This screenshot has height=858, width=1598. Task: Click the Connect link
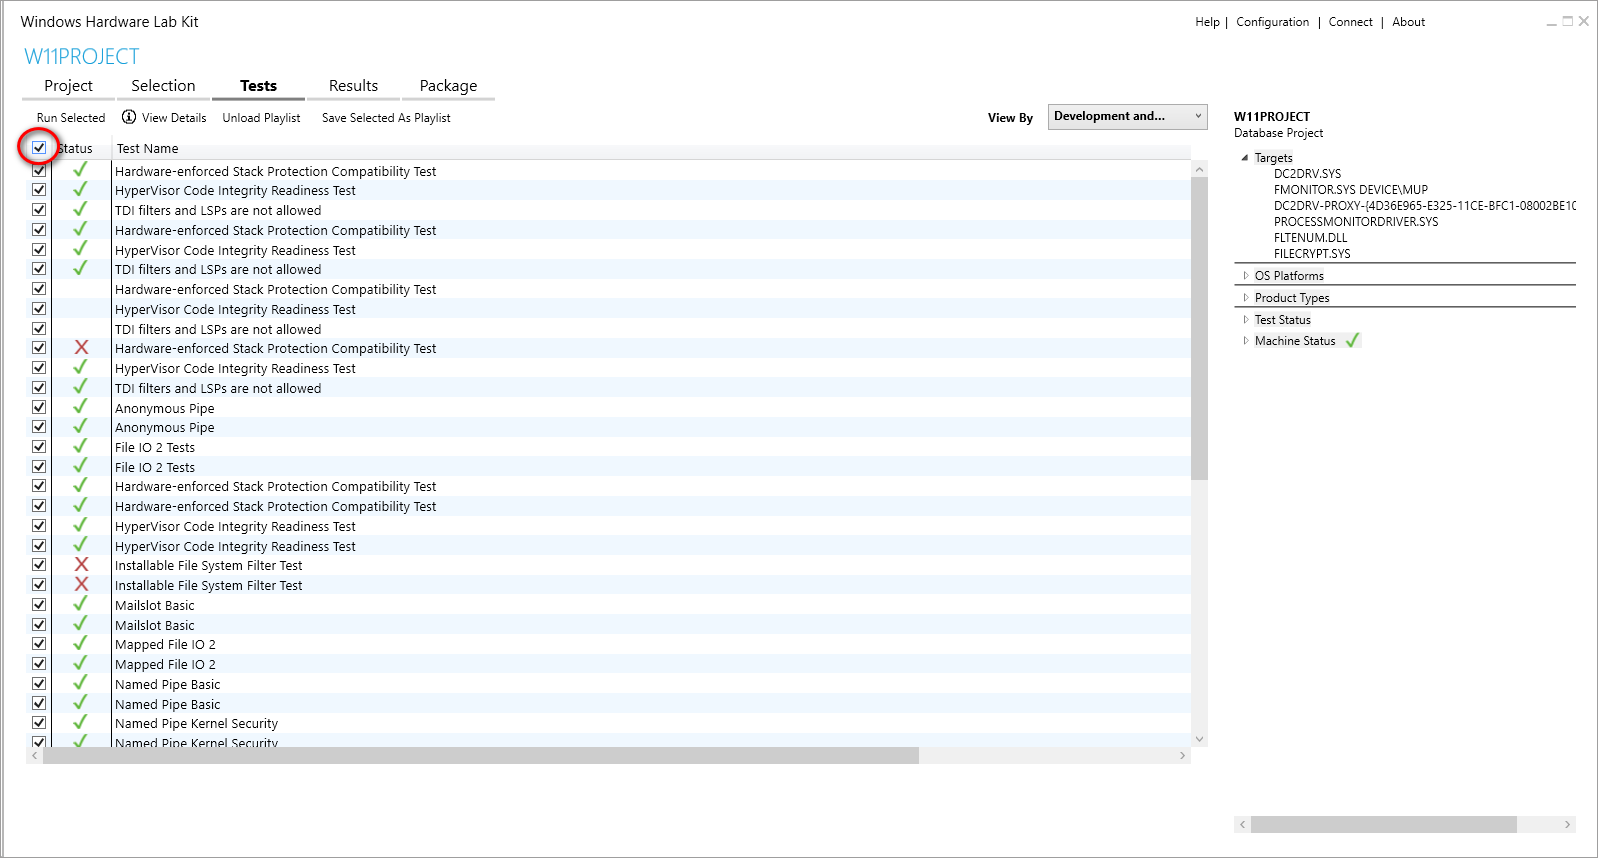[x=1350, y=22]
